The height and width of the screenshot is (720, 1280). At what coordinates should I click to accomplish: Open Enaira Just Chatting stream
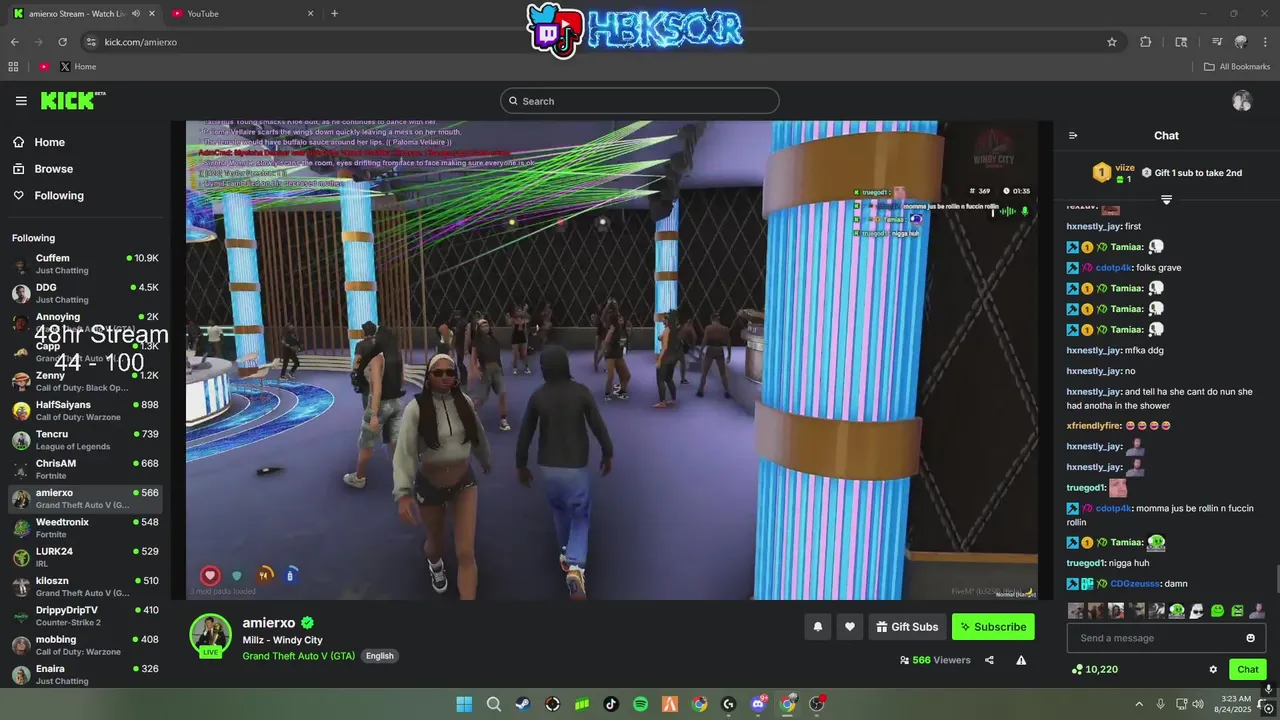85,674
